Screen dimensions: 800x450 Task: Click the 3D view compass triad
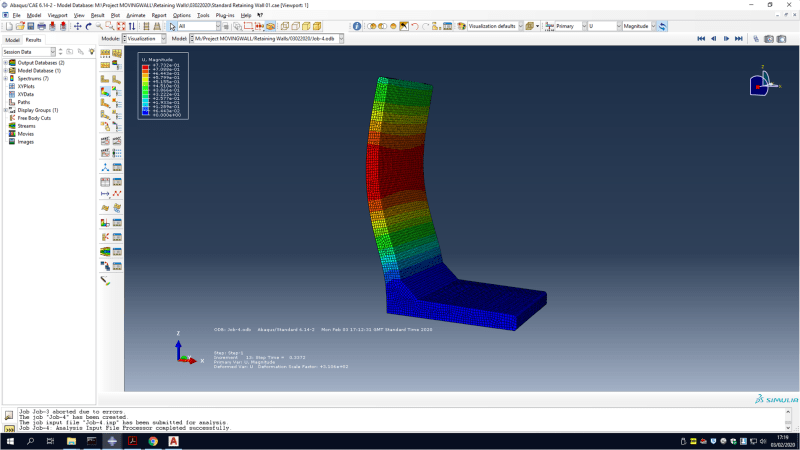pyautogui.click(x=764, y=83)
